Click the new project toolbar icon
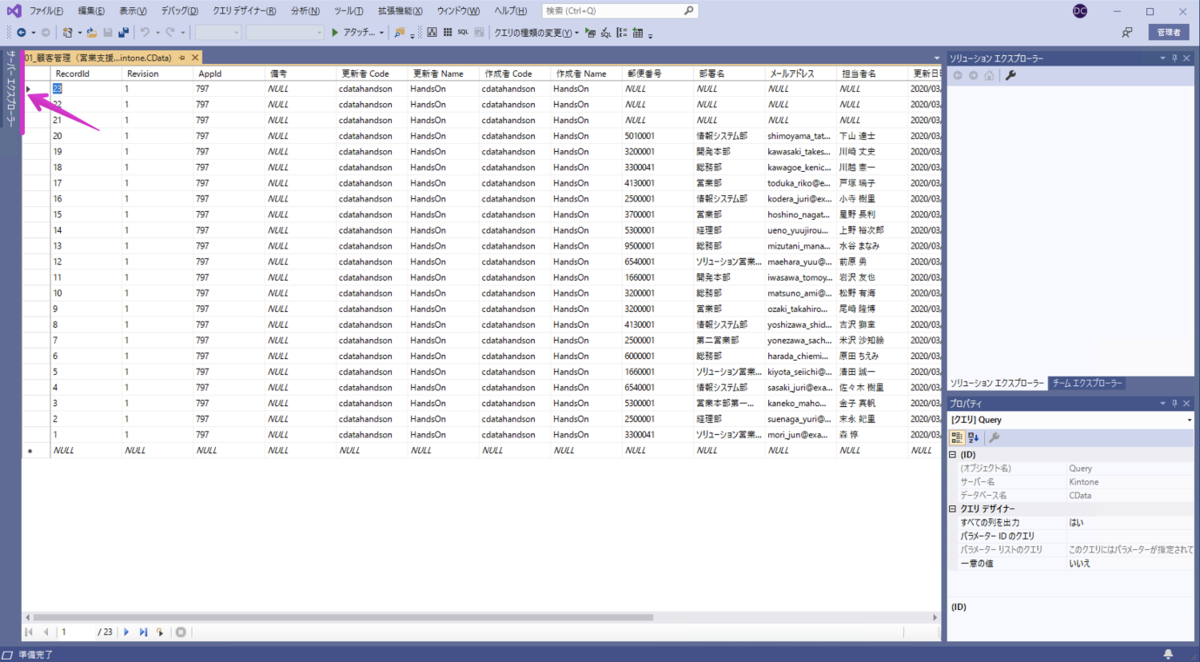 pyautogui.click(x=67, y=32)
